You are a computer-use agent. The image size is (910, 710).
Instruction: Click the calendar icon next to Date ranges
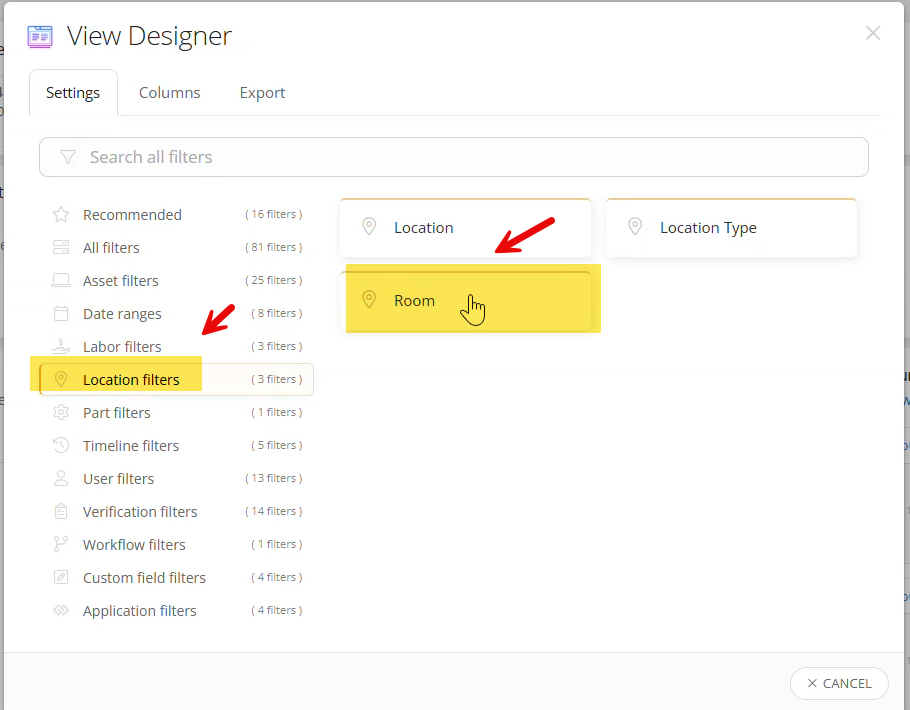click(62, 313)
